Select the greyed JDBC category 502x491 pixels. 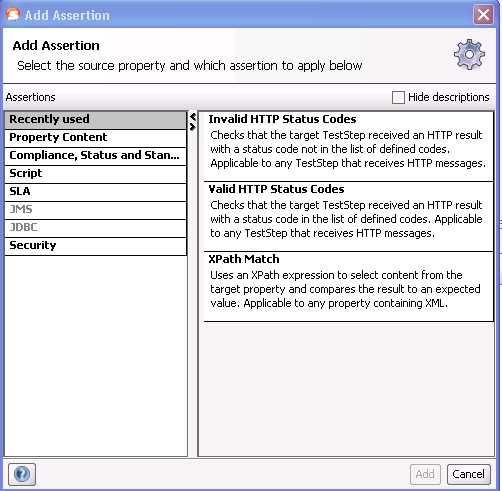96,228
